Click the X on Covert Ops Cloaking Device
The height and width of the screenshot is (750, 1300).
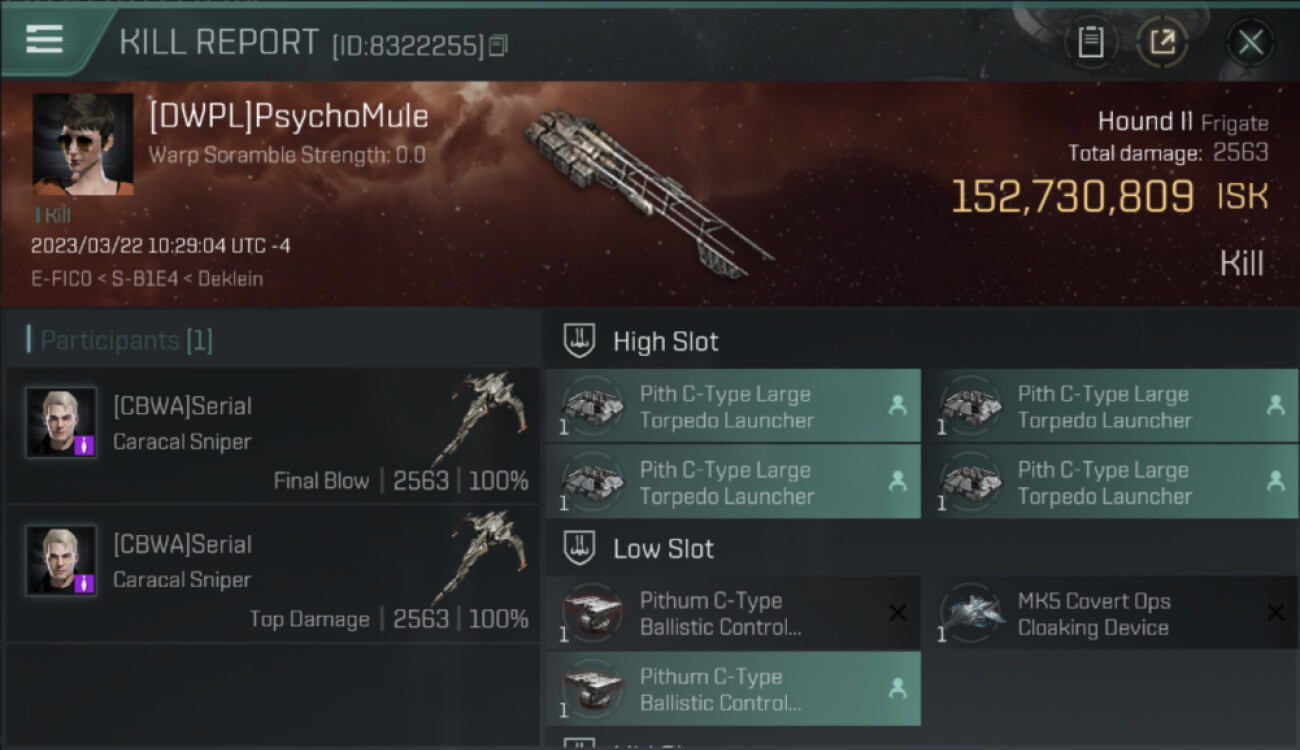tap(1276, 613)
